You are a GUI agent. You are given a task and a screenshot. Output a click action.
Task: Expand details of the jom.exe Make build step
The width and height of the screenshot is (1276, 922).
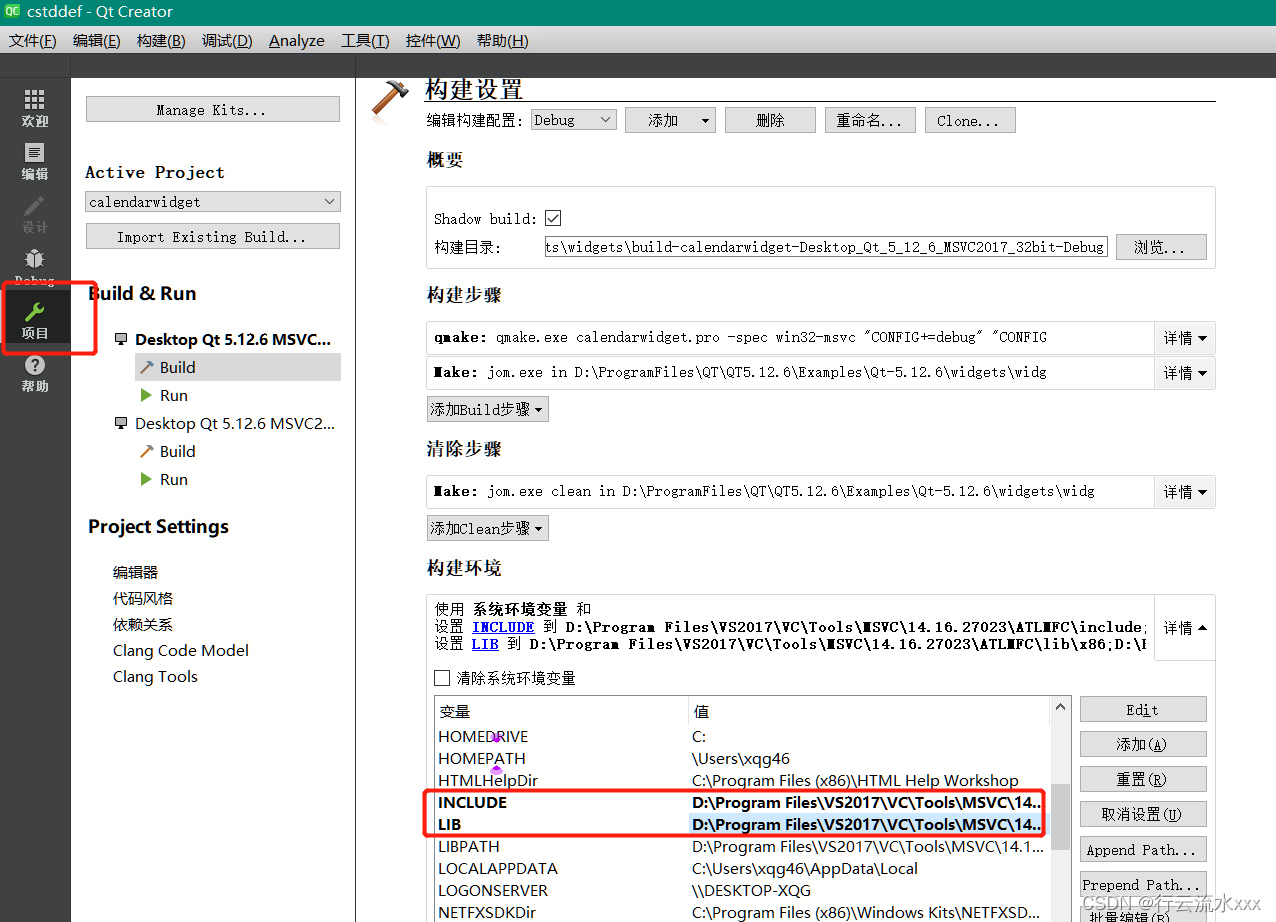point(1185,373)
